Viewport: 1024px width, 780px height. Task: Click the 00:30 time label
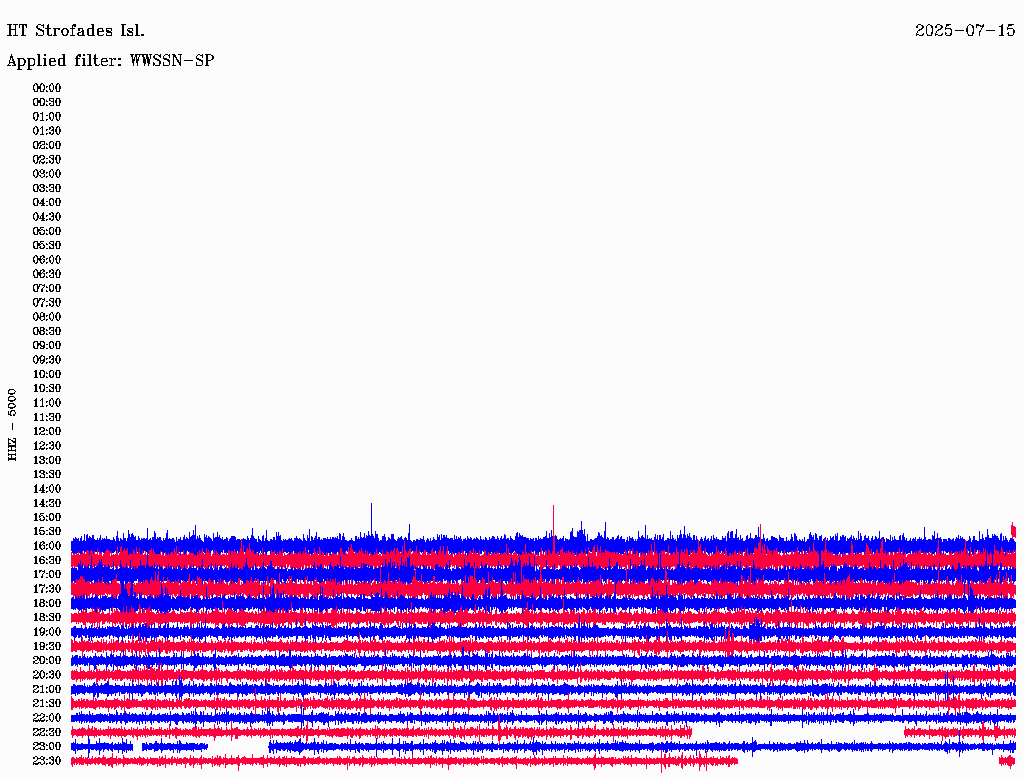pos(47,103)
